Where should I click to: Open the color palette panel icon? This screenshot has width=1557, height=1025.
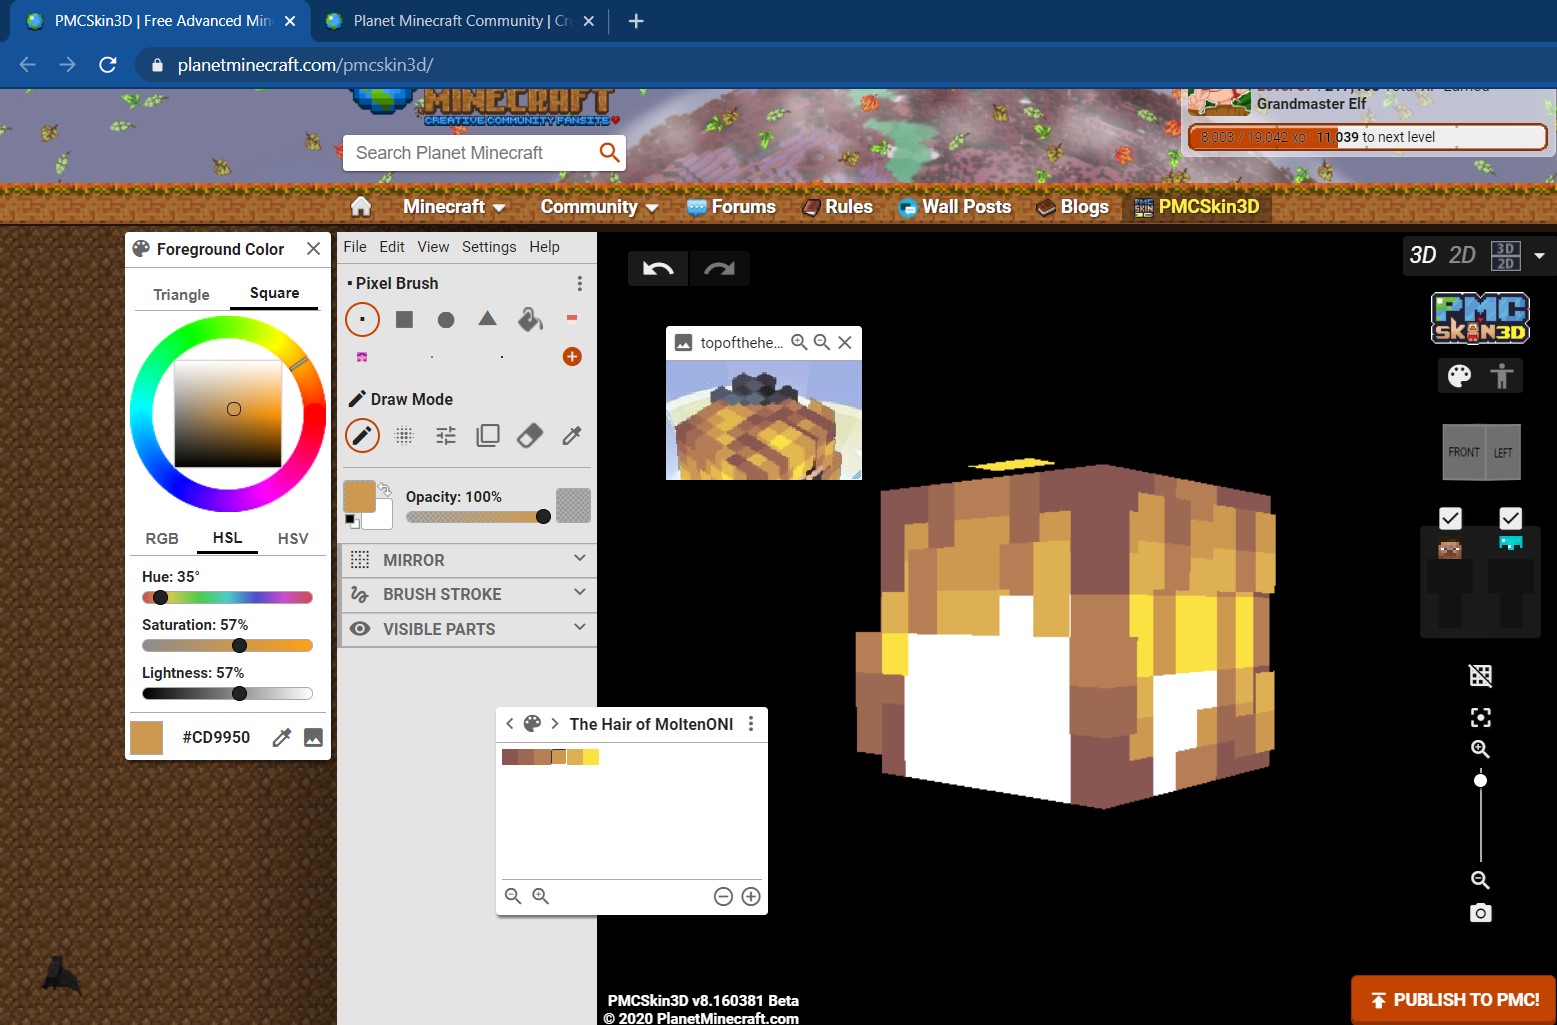(1460, 376)
